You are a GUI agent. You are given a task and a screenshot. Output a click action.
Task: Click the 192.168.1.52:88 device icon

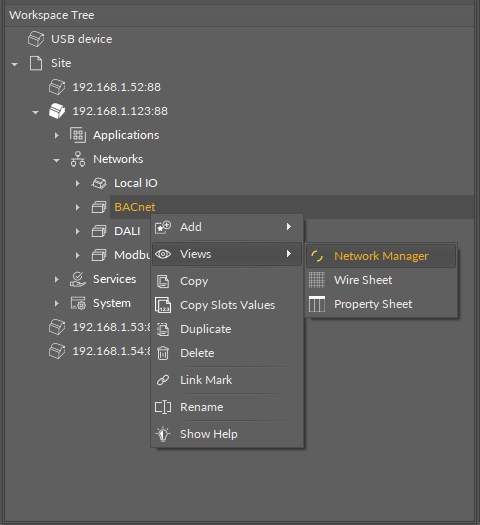coord(57,87)
